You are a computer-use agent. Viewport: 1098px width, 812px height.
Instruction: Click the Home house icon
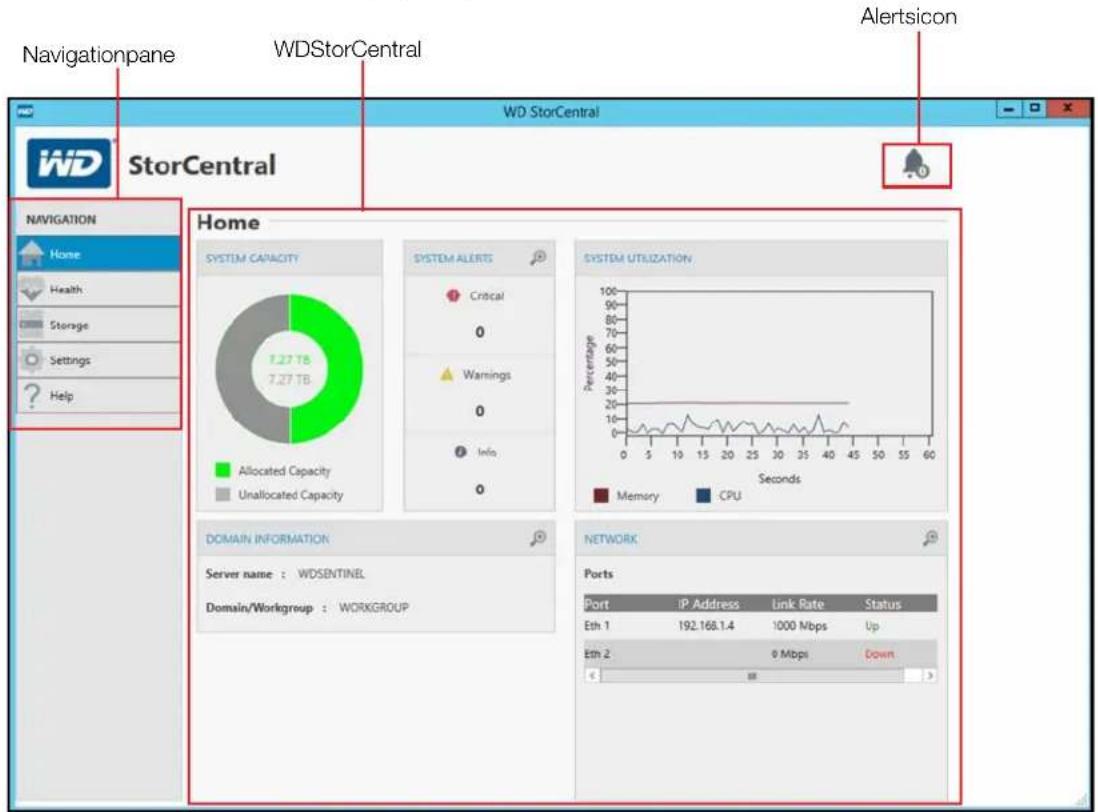pyautogui.click(x=32, y=253)
